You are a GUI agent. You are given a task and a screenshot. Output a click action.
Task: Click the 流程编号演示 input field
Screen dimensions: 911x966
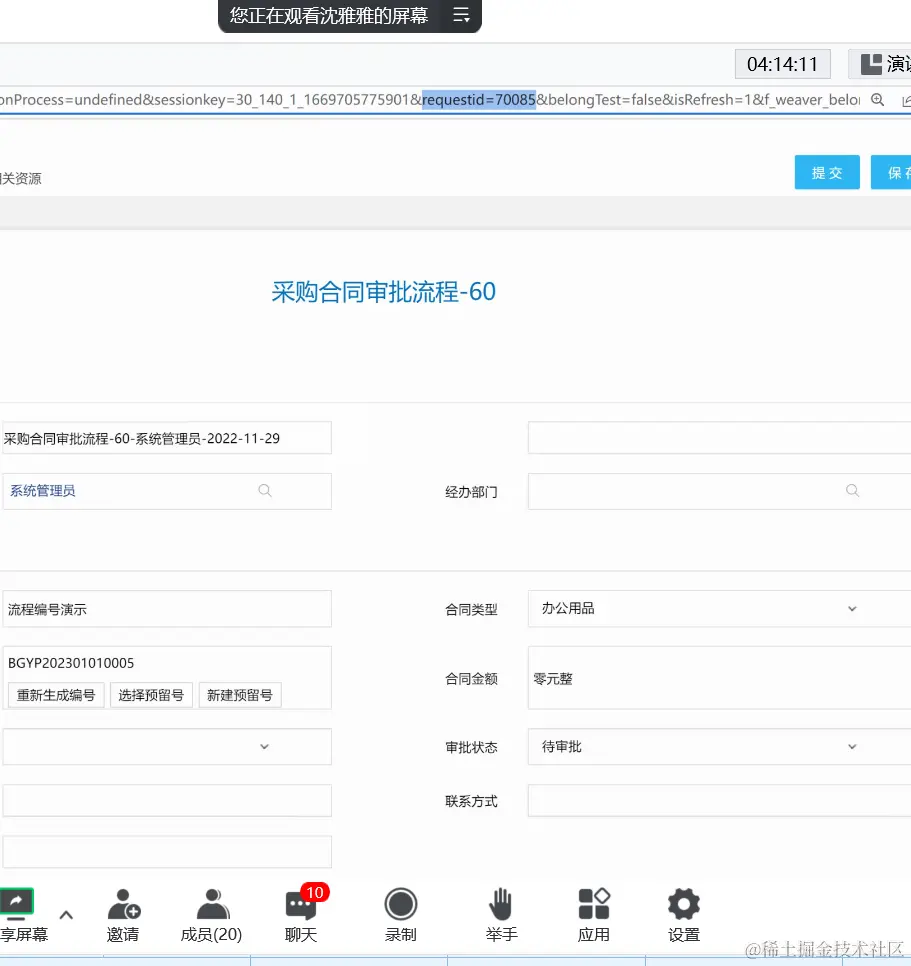pyautogui.click(x=167, y=609)
